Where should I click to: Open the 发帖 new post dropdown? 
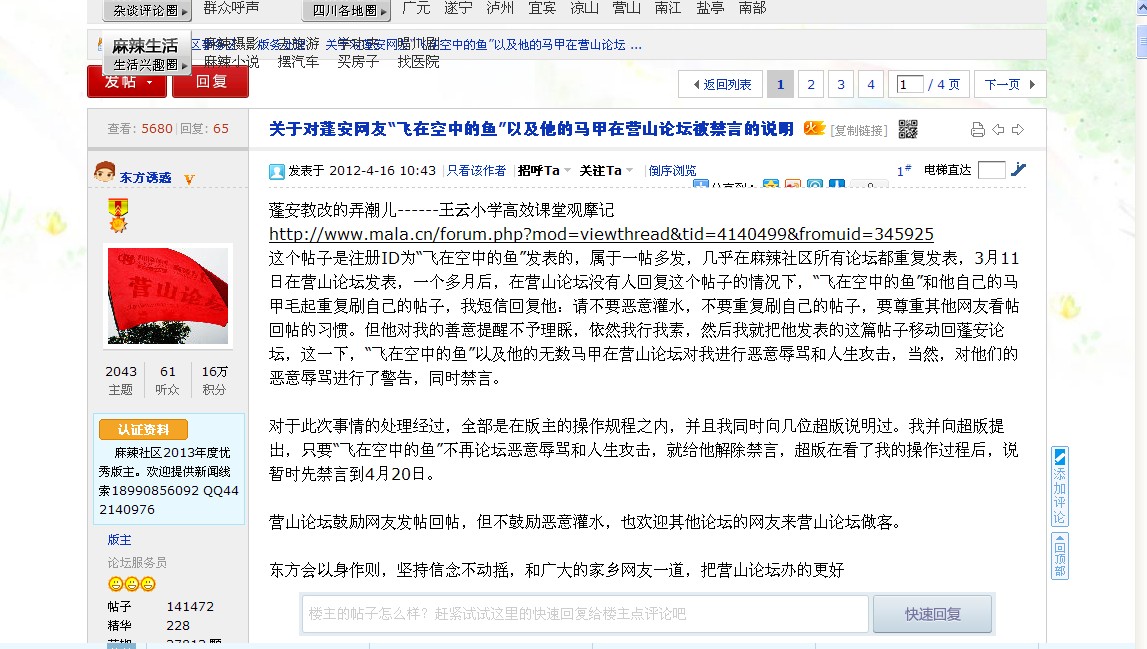pos(127,82)
